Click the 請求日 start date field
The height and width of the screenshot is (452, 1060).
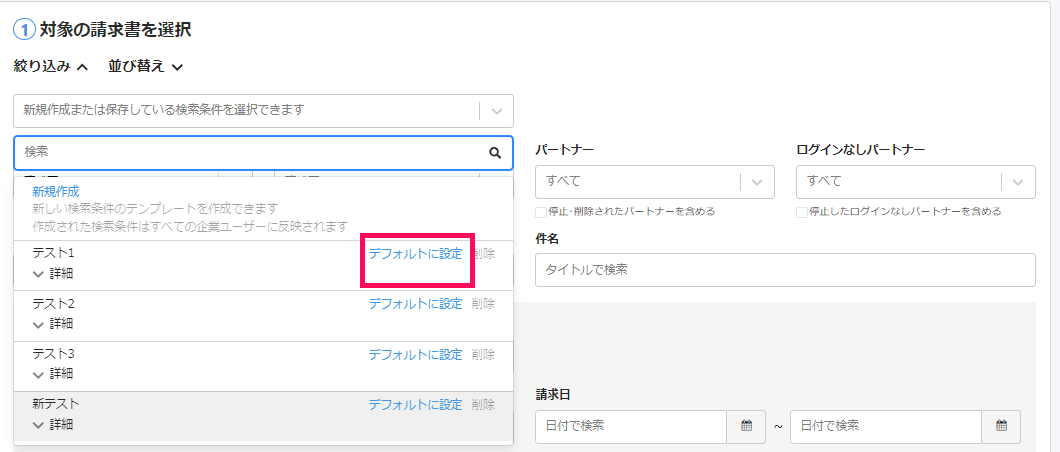631,426
